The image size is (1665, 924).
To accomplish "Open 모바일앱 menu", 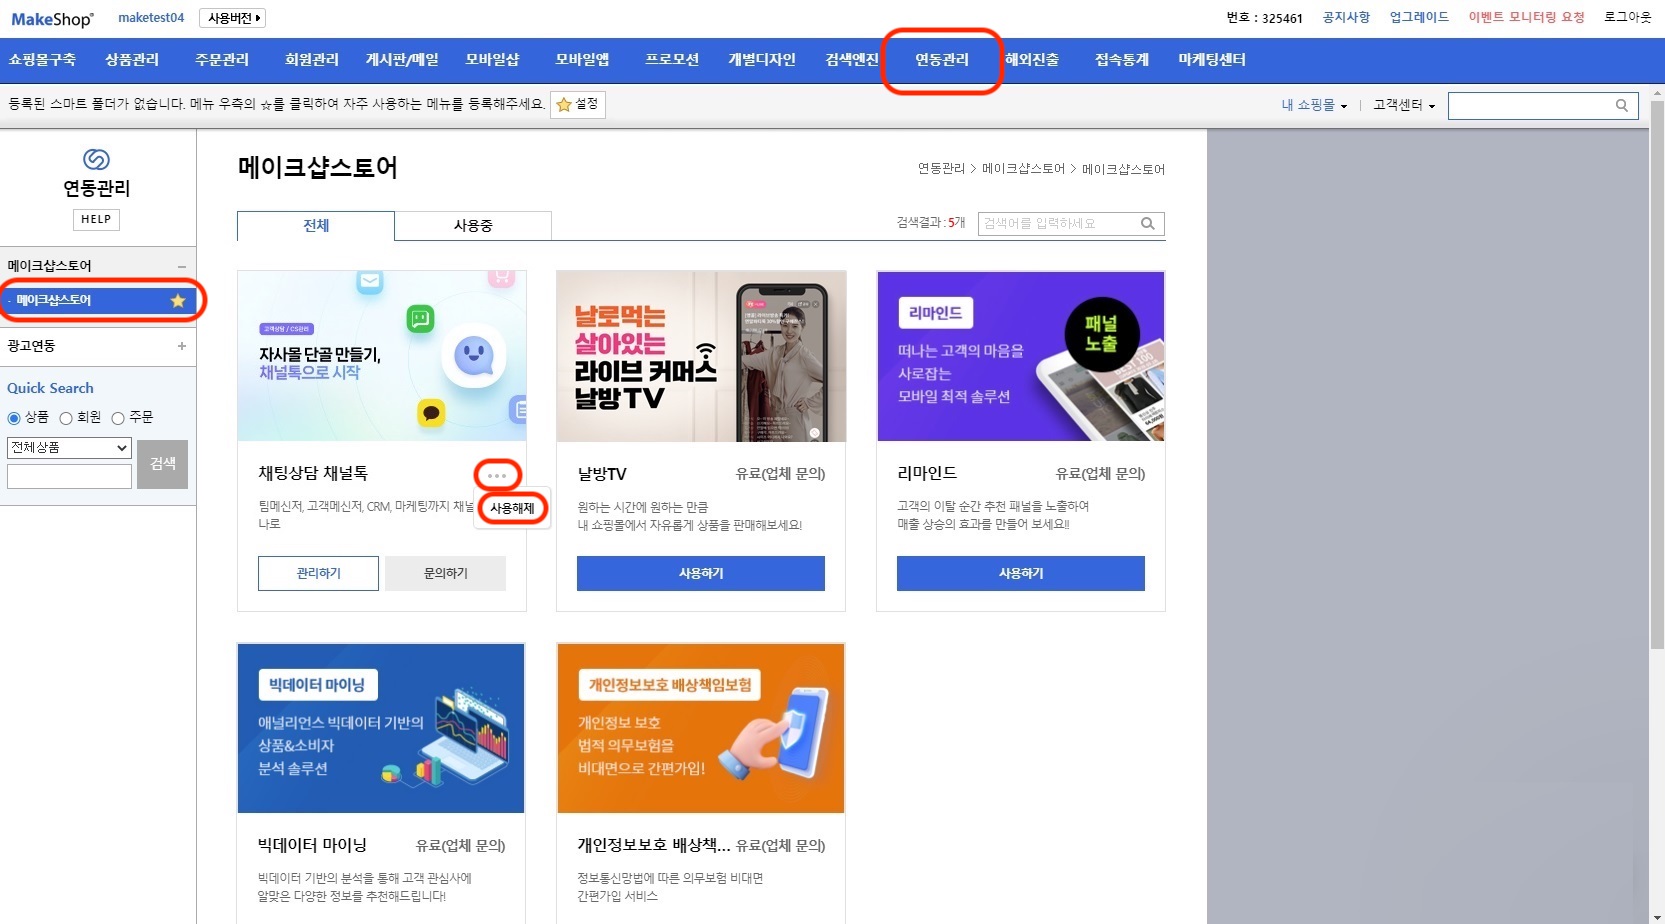I will point(582,60).
